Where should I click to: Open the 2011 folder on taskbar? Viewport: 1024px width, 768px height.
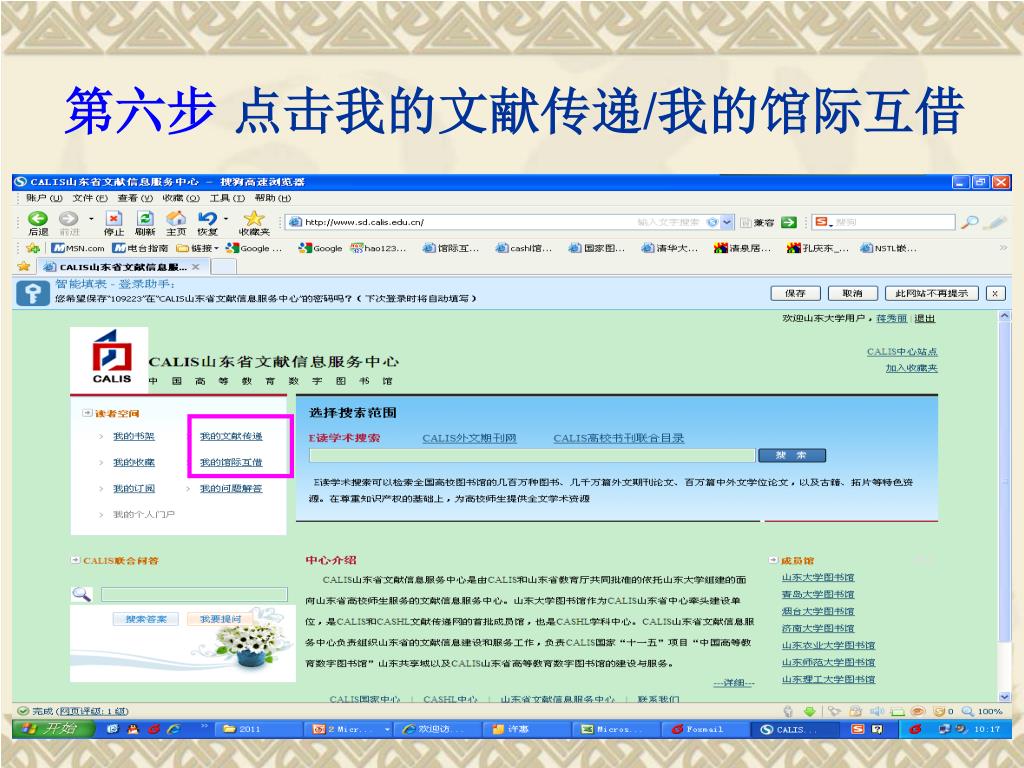(257, 729)
